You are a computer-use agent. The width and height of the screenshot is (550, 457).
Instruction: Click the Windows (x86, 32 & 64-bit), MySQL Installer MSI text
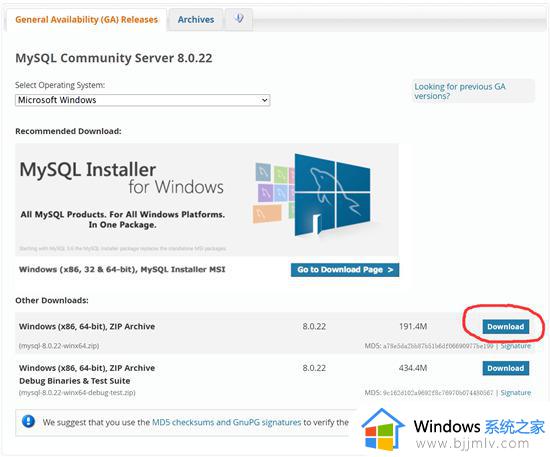click(x=122, y=269)
